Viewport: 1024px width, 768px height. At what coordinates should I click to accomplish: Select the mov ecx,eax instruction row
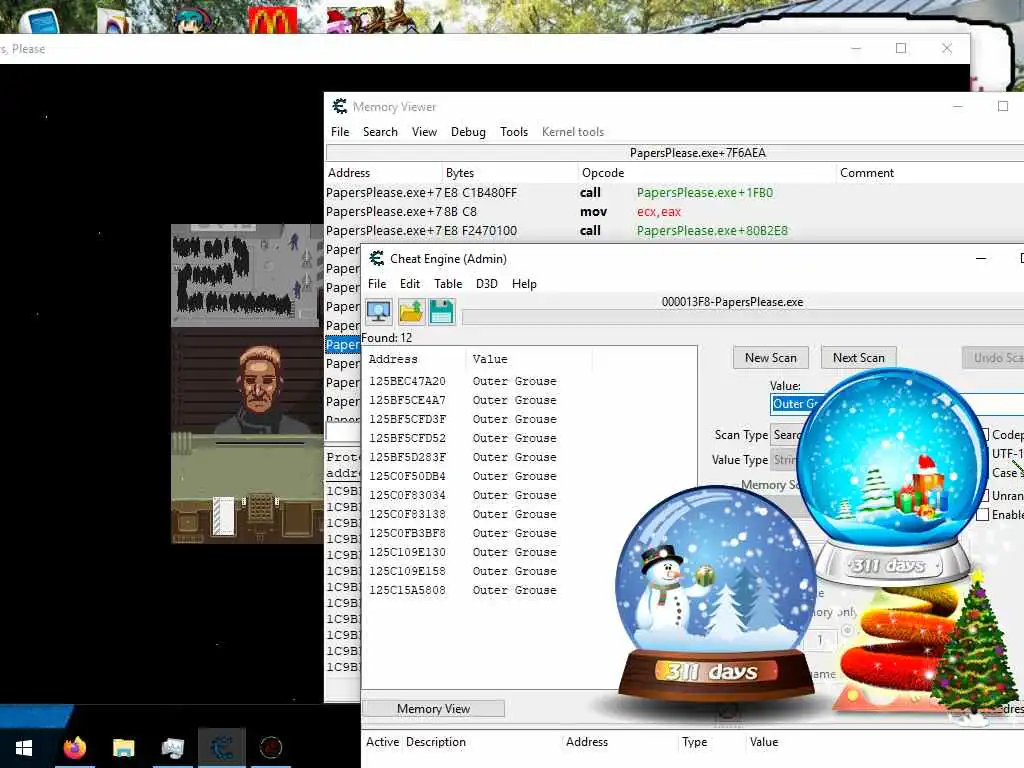[675, 212]
